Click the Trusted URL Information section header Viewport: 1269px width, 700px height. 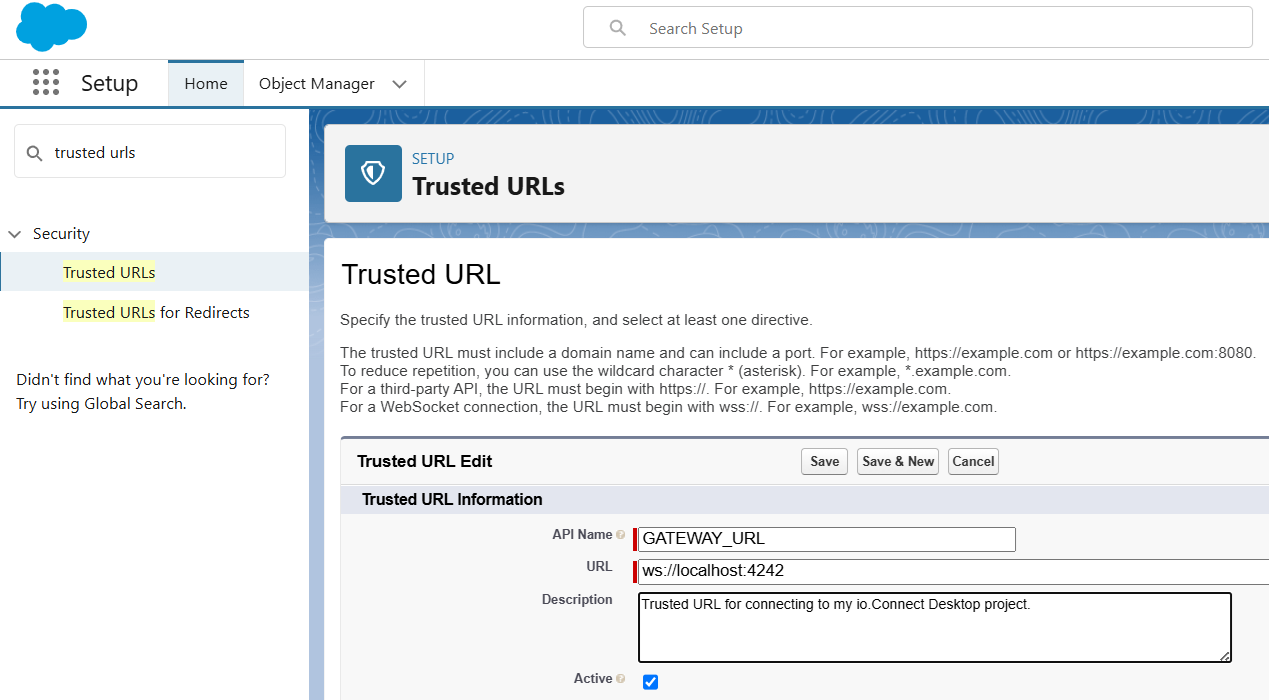pyautogui.click(x=452, y=499)
